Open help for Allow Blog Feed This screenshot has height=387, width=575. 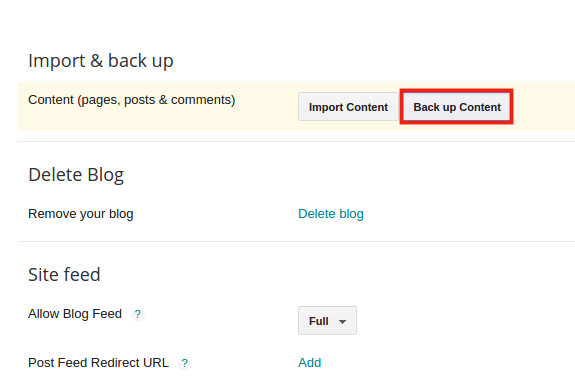(138, 314)
